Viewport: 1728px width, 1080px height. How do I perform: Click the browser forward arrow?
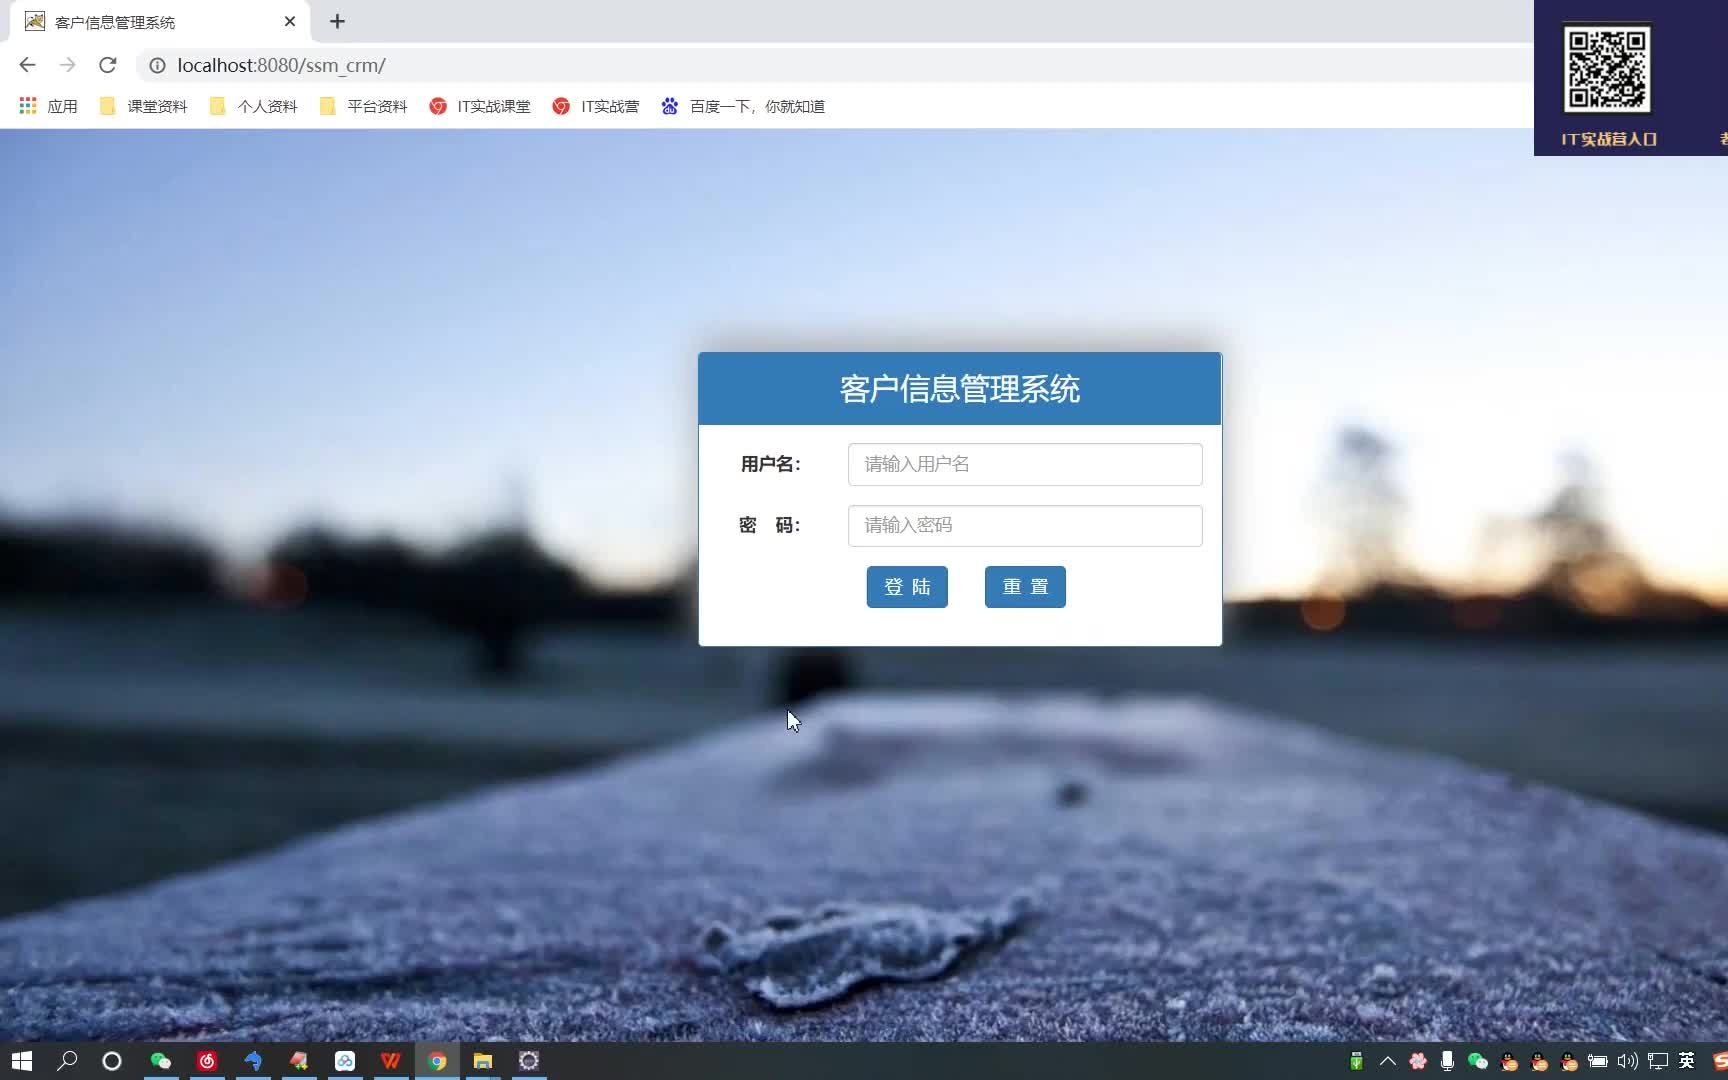[x=67, y=65]
